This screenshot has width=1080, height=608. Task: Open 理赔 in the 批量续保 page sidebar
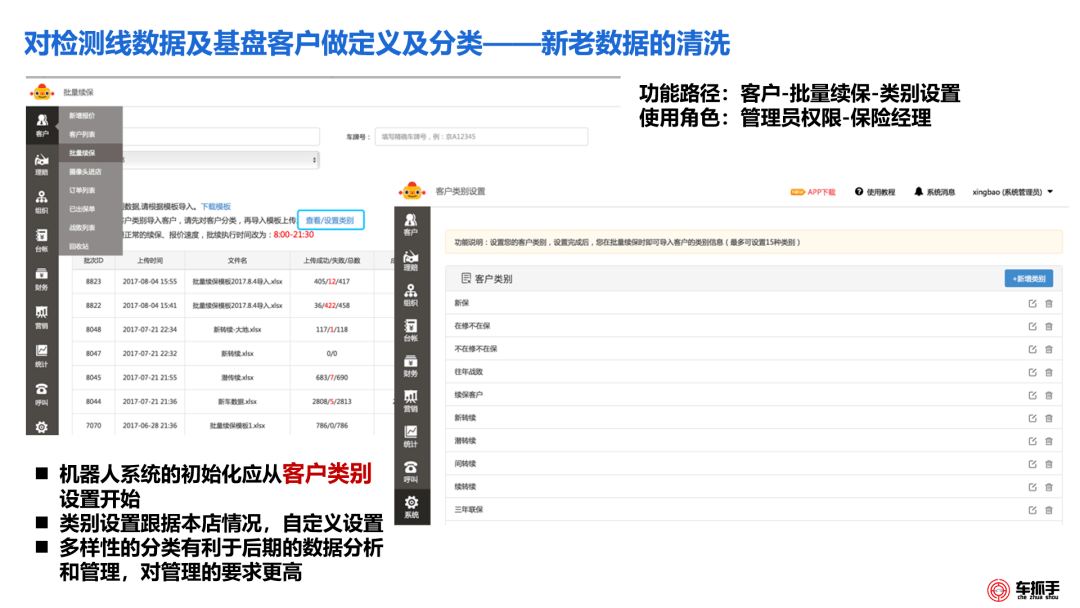(42, 165)
